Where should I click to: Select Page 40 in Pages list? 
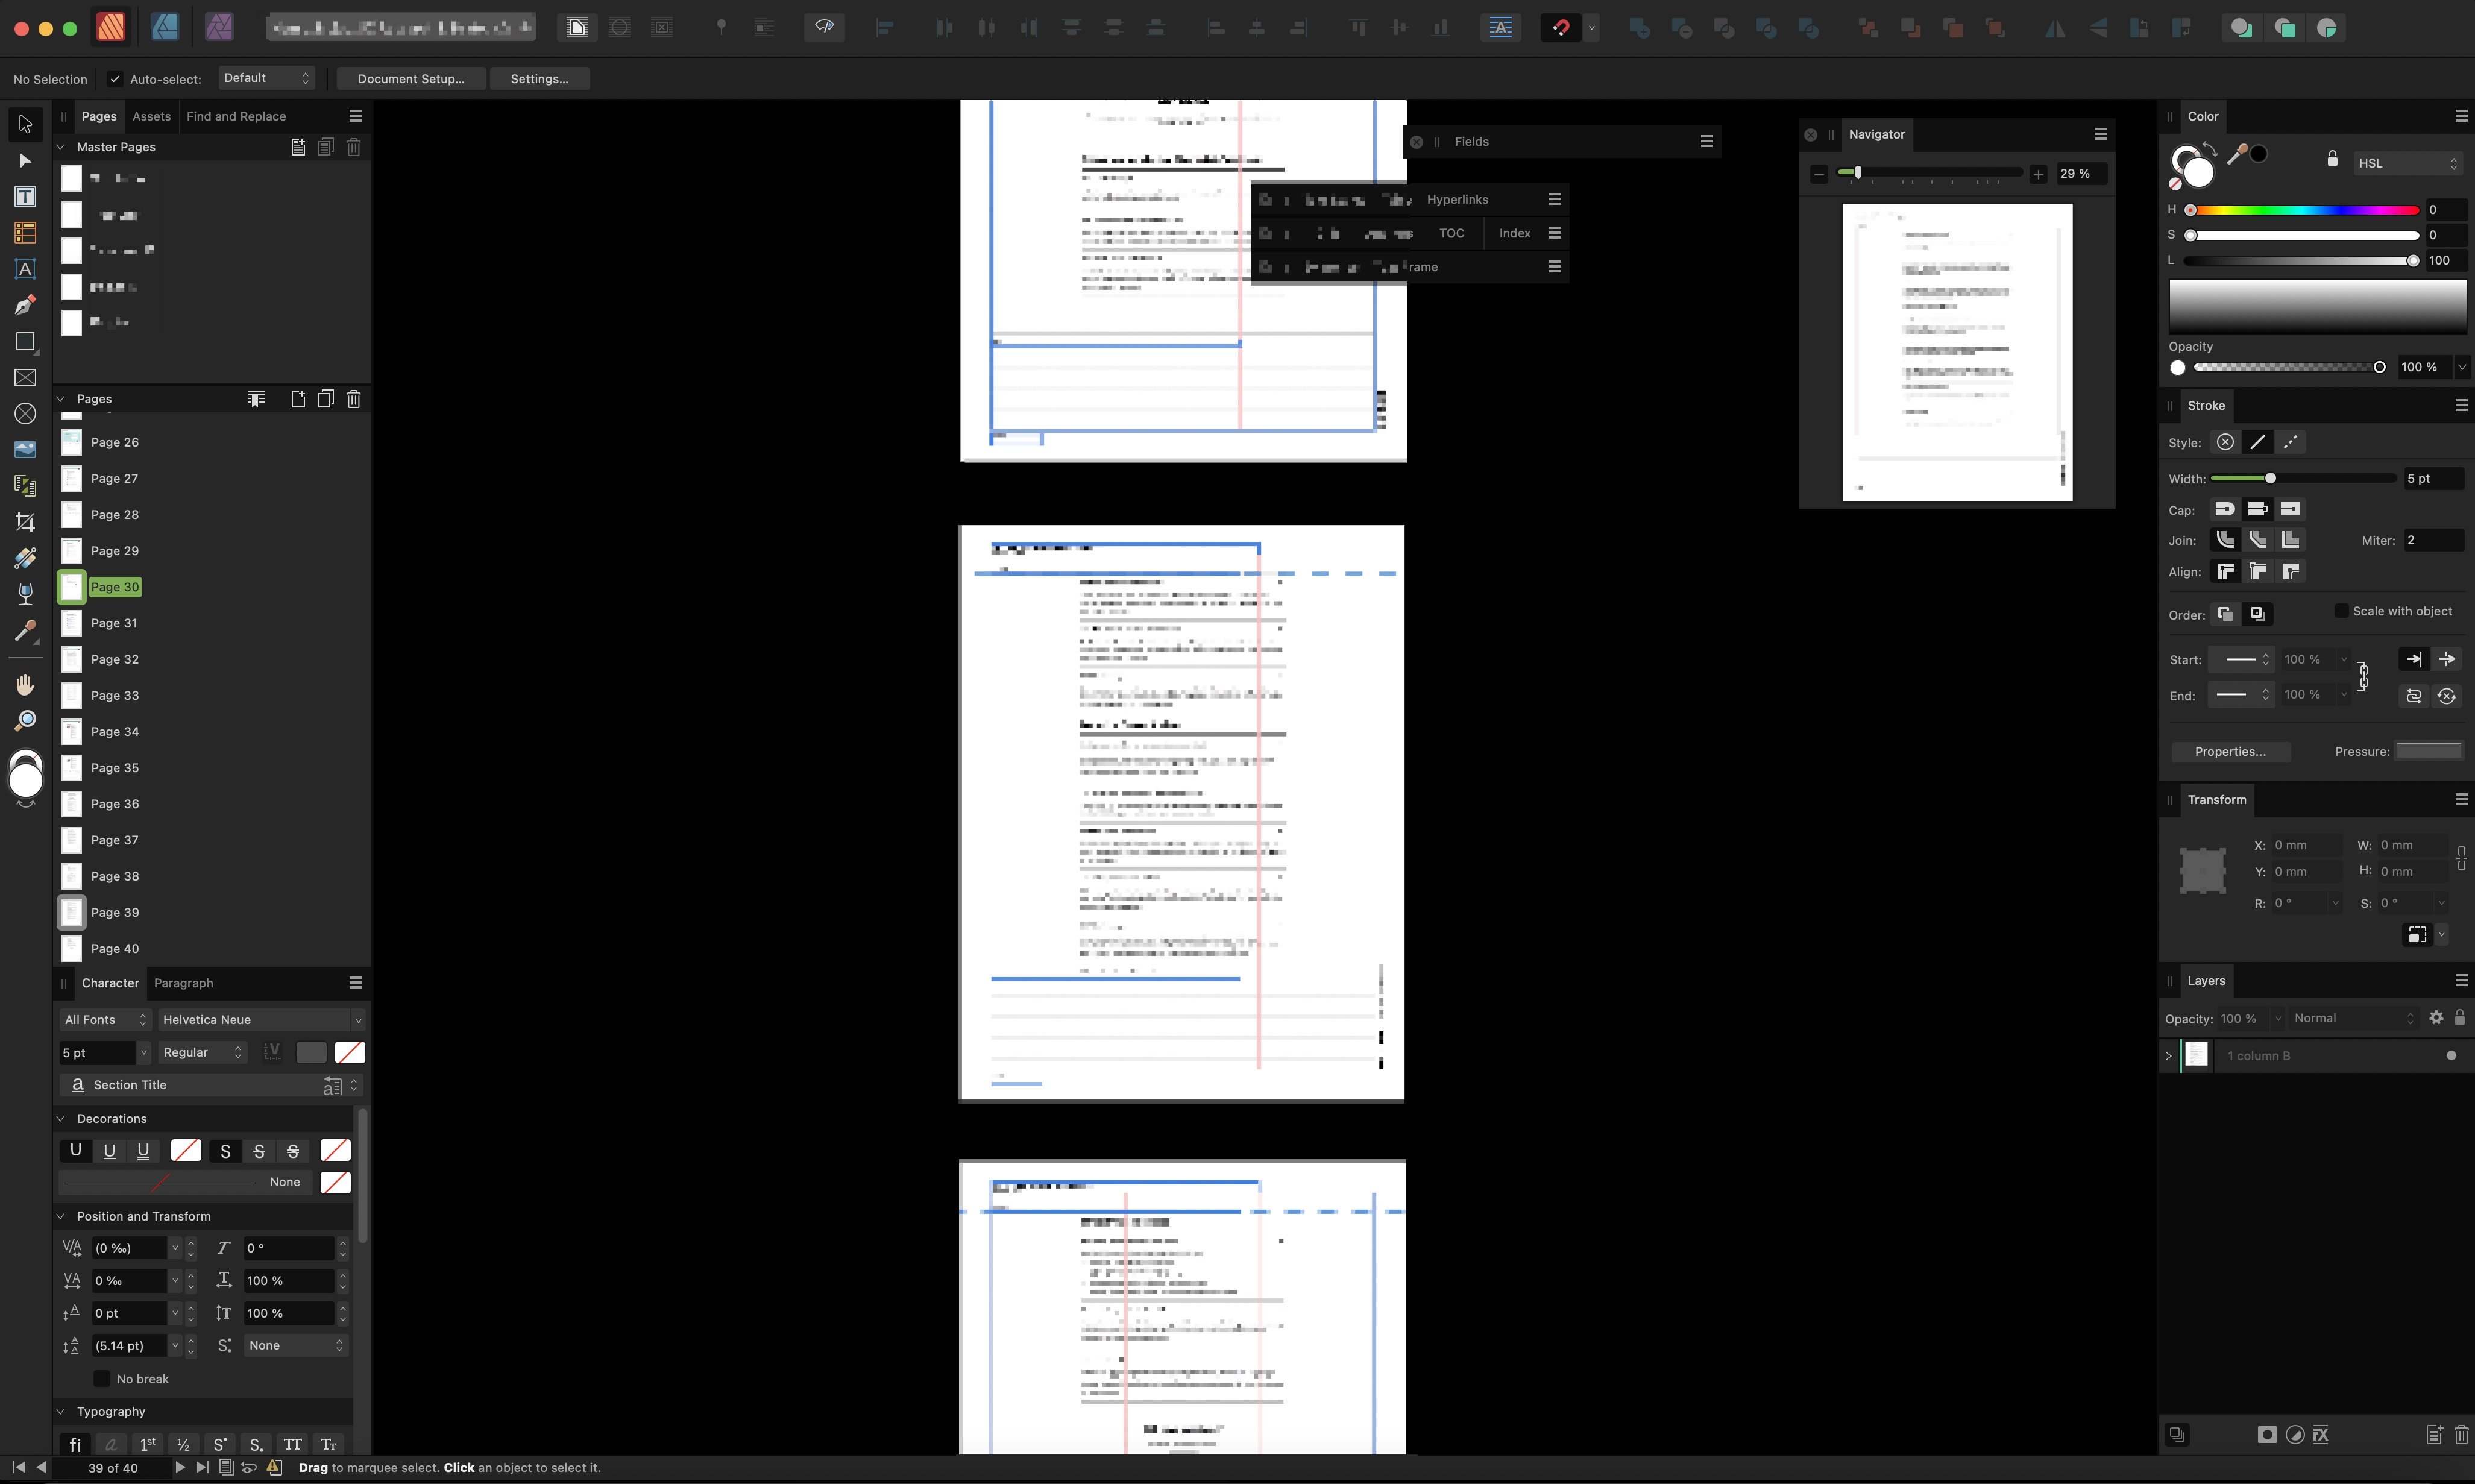coord(114,949)
